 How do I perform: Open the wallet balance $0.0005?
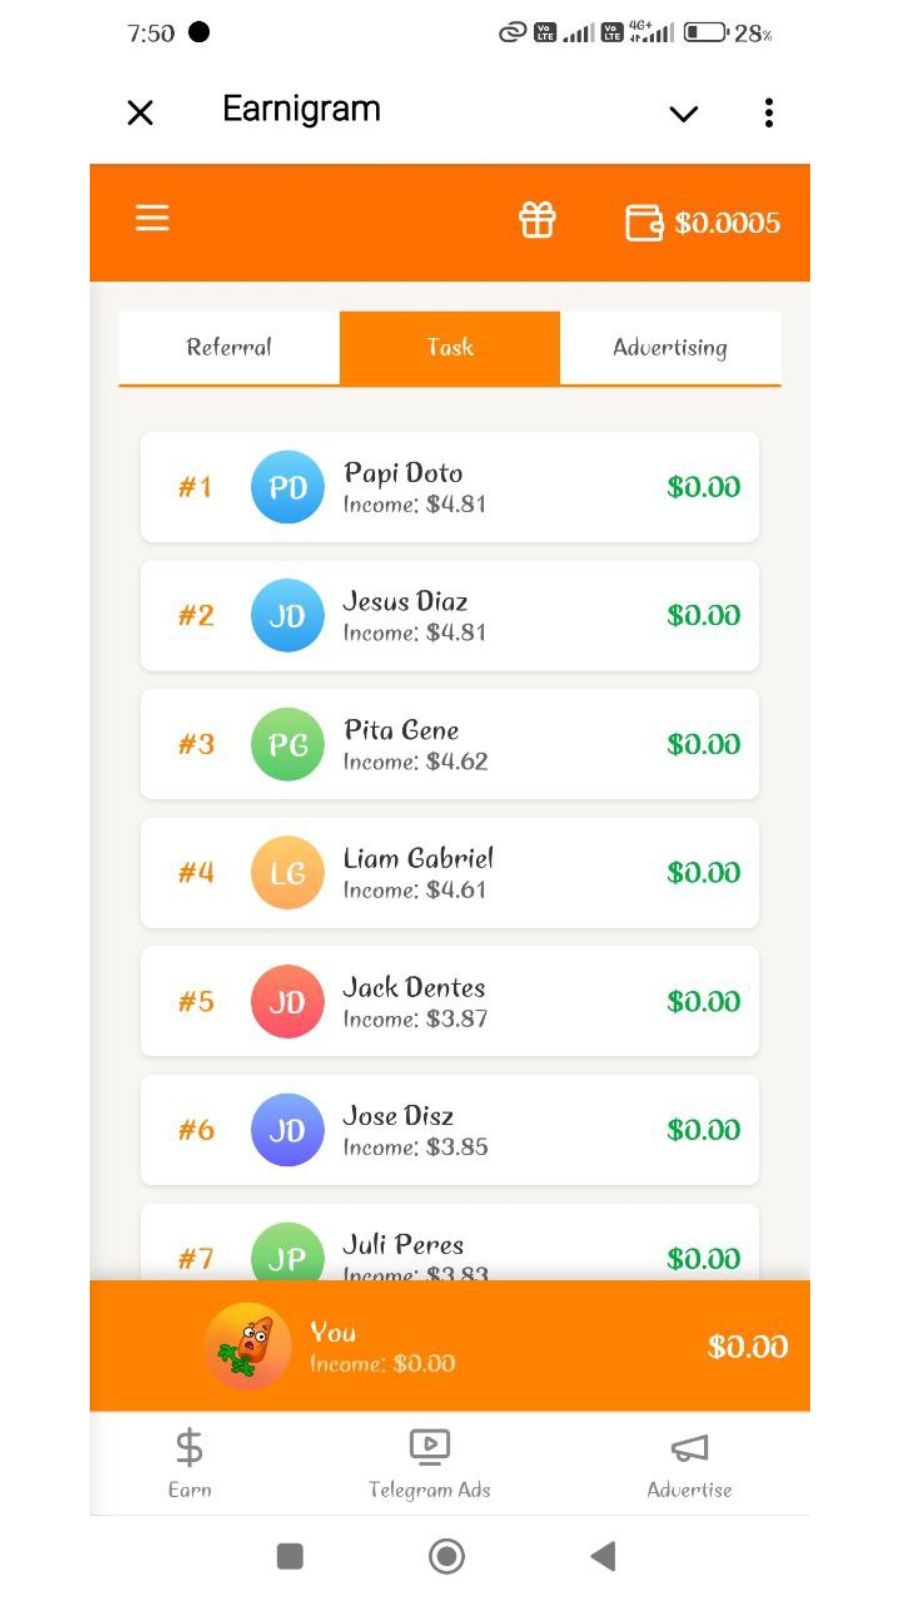tap(703, 222)
